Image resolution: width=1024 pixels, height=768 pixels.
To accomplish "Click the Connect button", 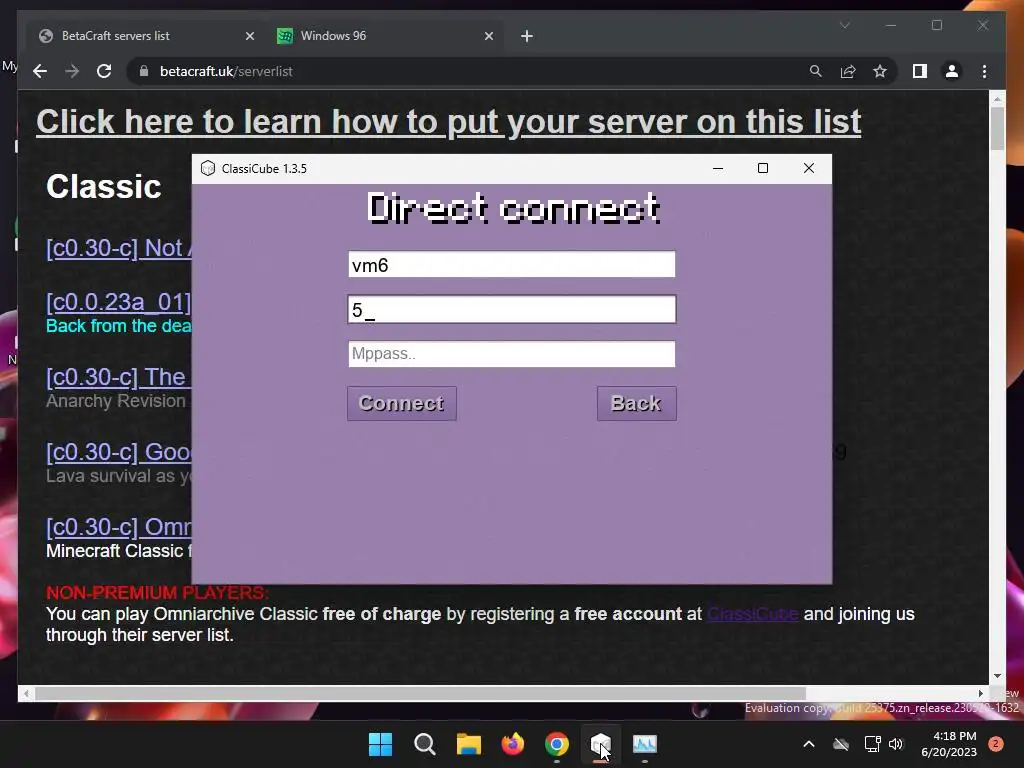I will [x=402, y=404].
